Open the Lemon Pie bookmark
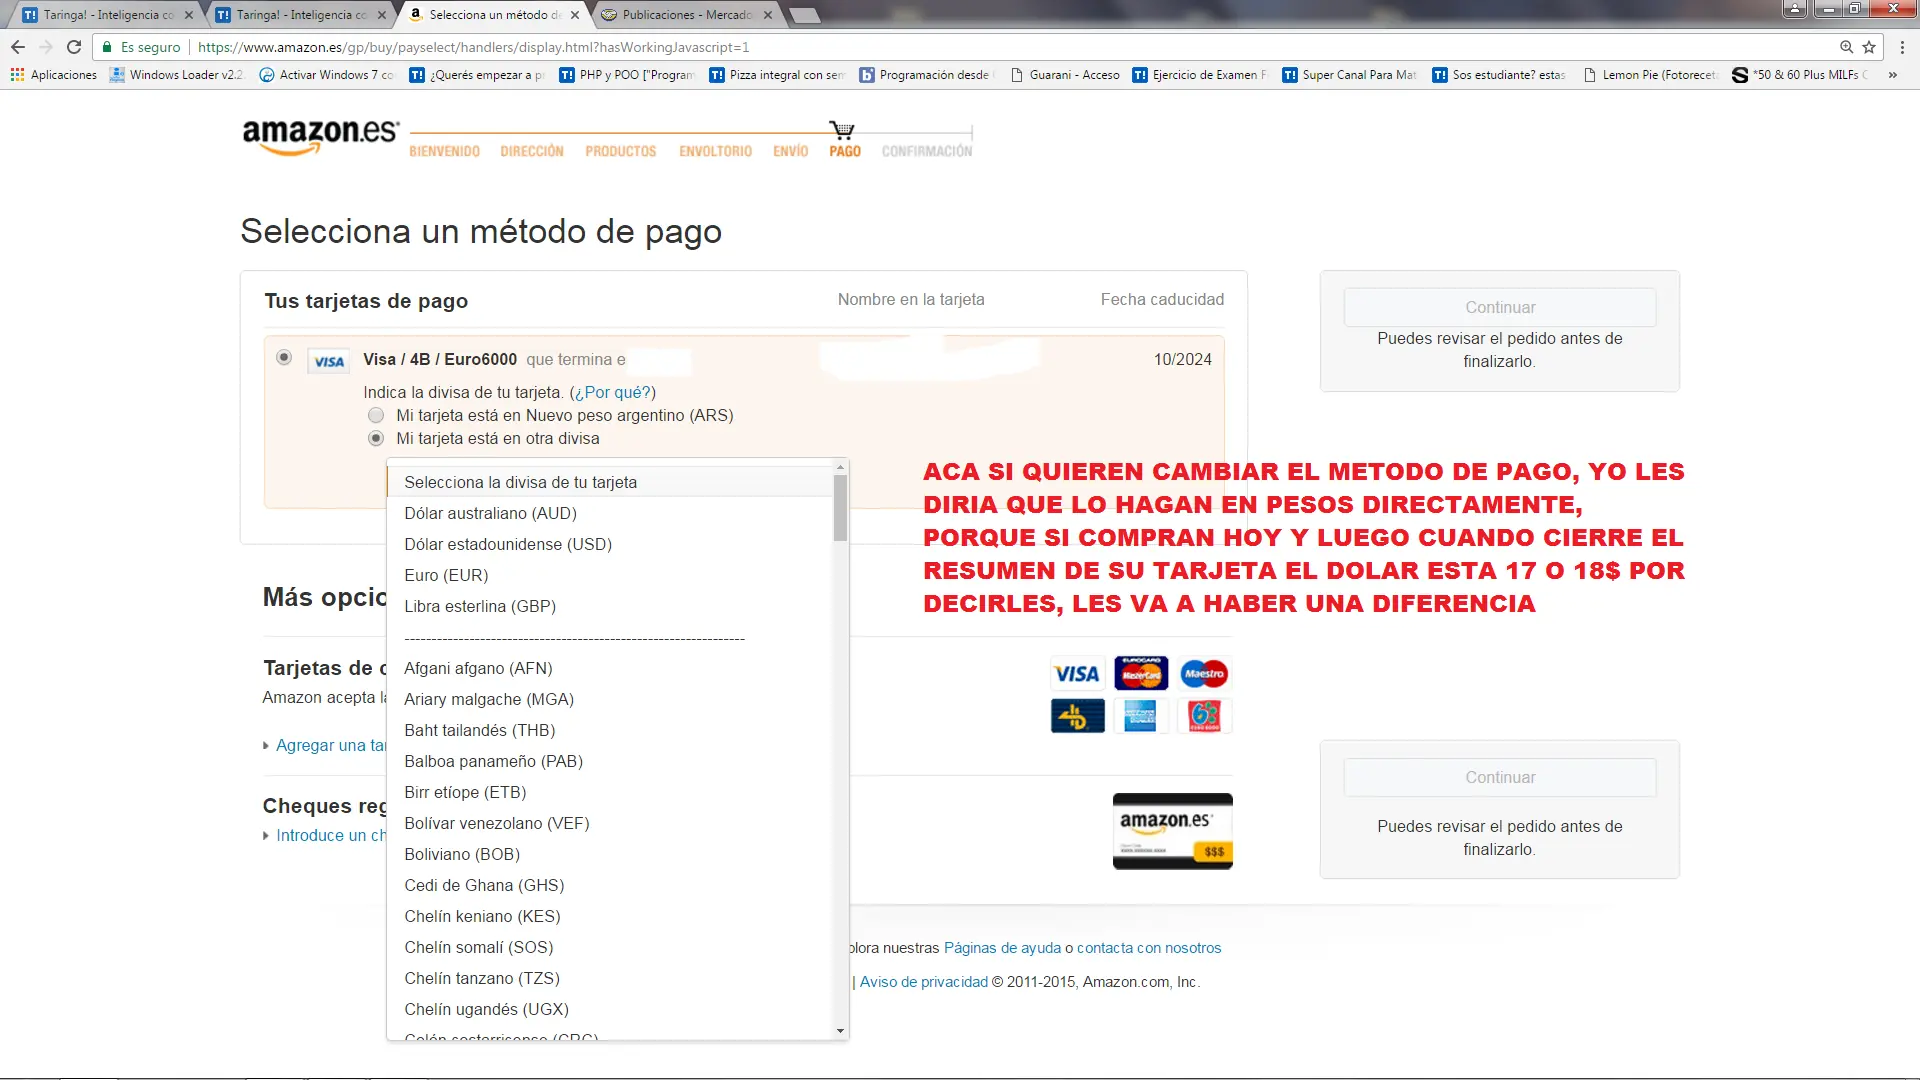The width and height of the screenshot is (1920, 1080). point(1650,75)
